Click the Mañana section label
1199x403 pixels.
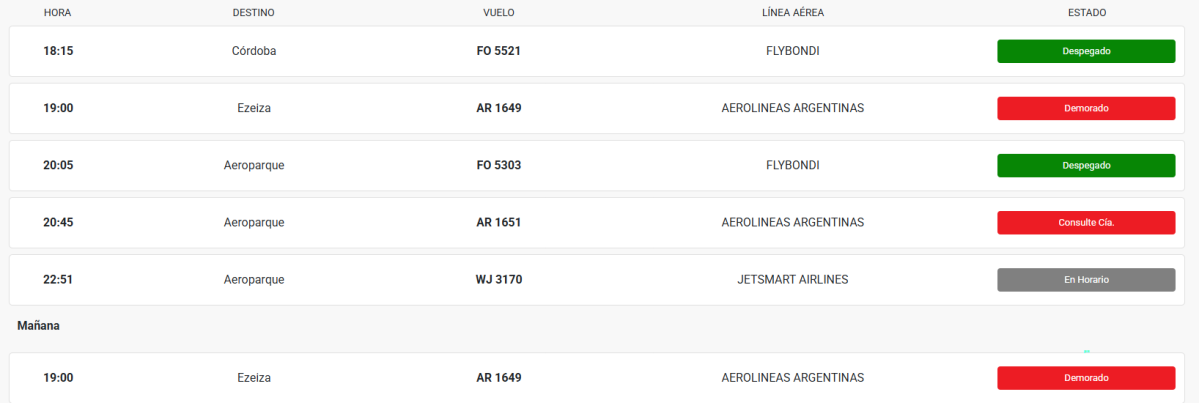tap(38, 326)
